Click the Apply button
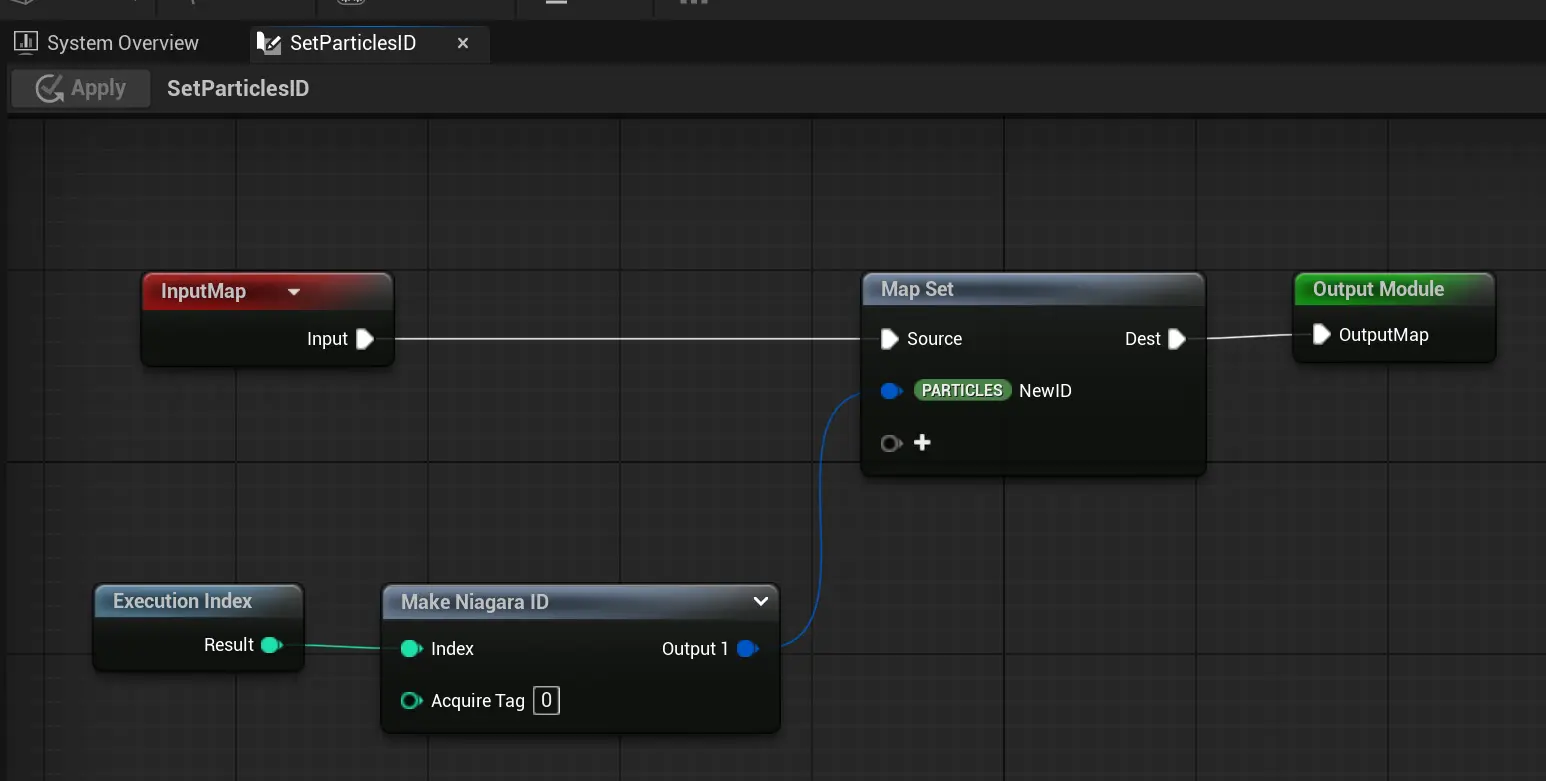Screen dimensions: 1546x781 [81, 89]
